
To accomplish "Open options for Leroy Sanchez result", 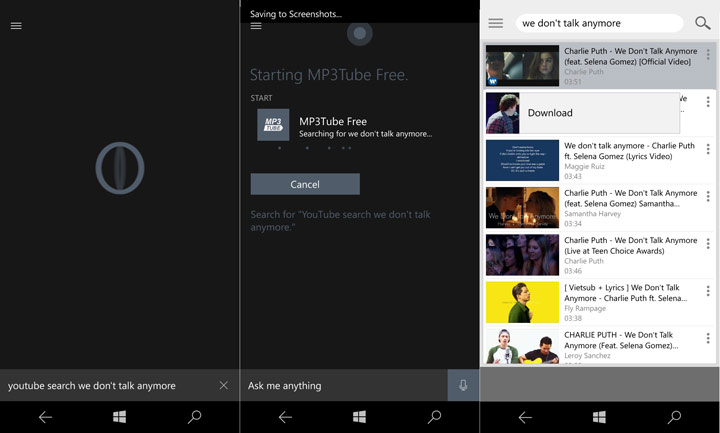I will coord(708,338).
